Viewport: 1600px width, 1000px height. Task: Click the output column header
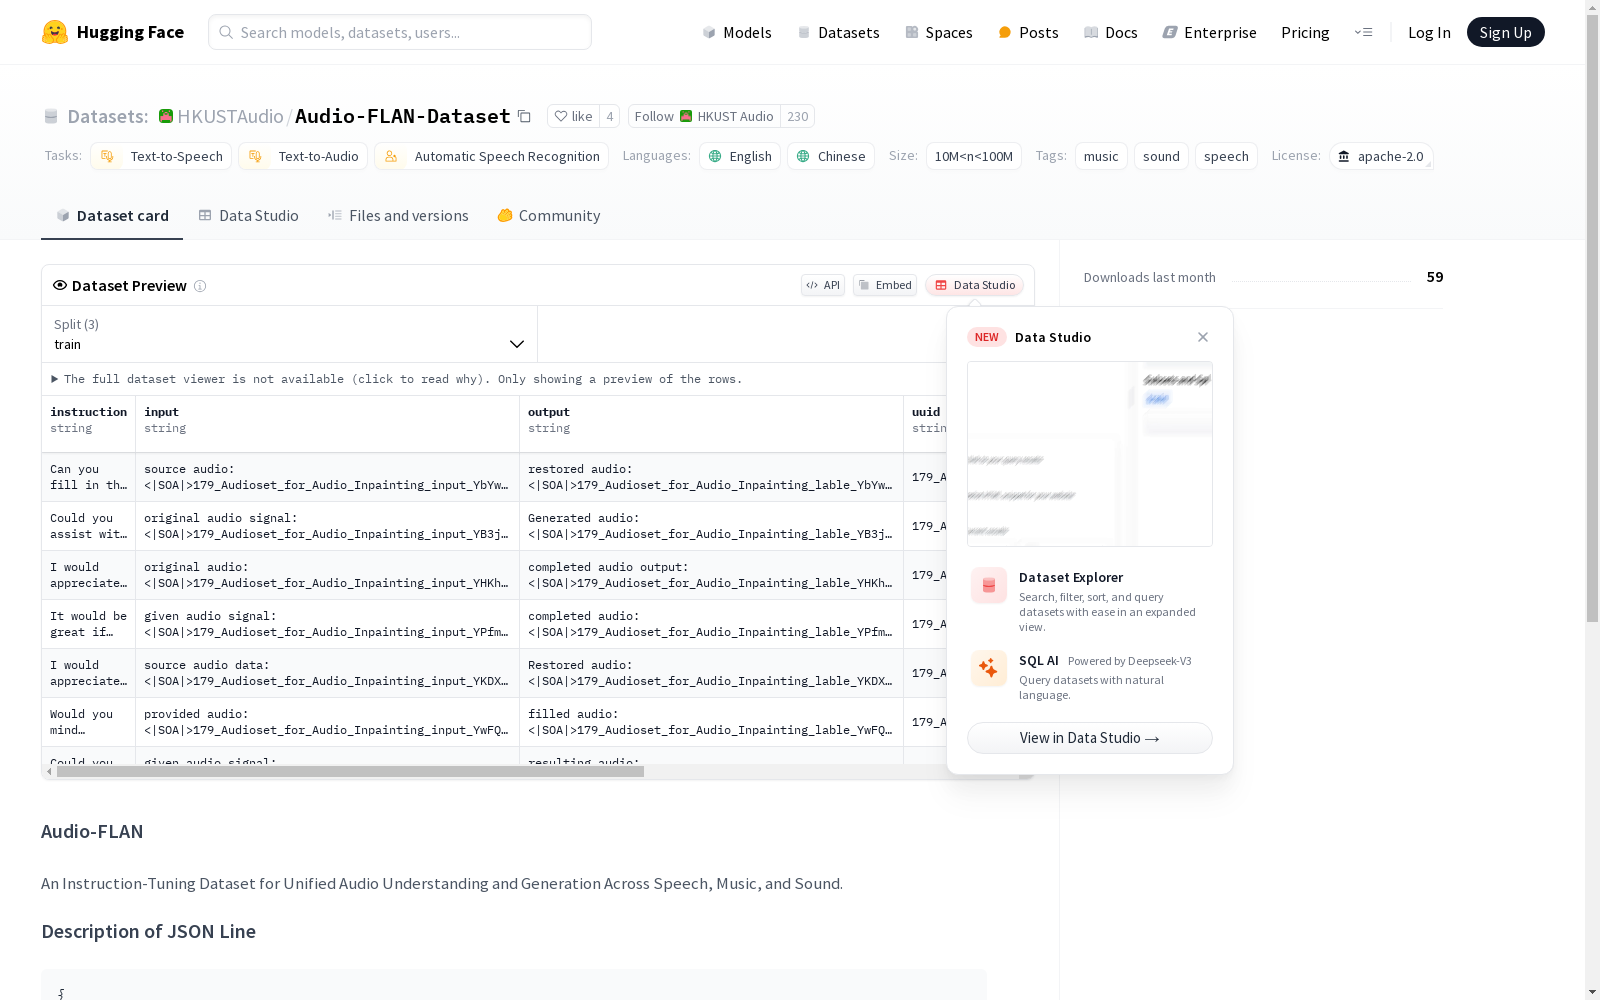click(x=712, y=424)
